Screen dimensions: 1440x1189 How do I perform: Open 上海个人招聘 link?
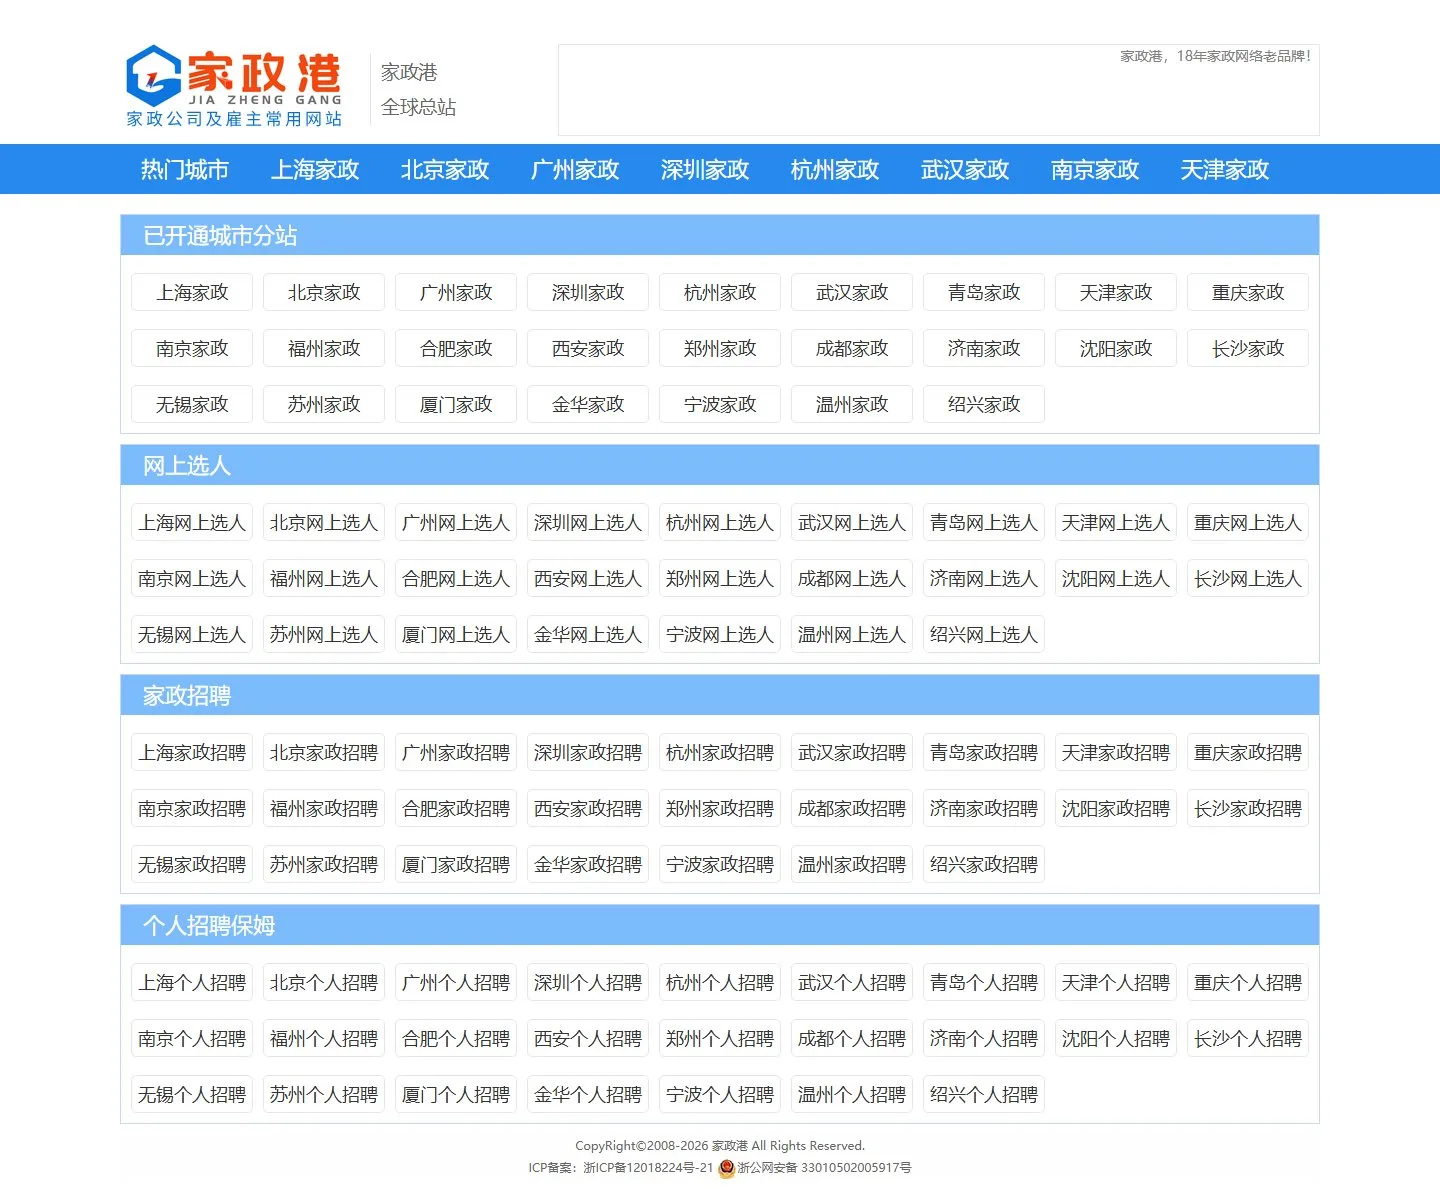[x=192, y=982]
